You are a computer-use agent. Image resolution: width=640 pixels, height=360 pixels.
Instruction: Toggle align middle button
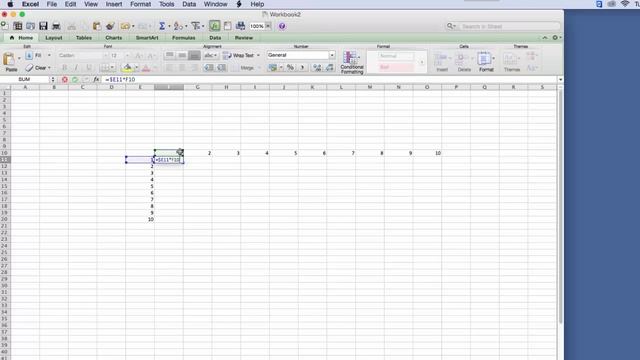[x=182, y=55]
